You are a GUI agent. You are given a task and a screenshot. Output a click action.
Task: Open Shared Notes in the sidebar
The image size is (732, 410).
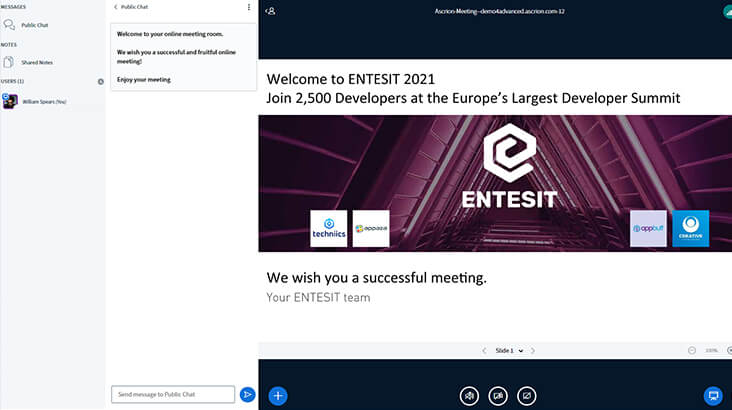tap(36, 62)
